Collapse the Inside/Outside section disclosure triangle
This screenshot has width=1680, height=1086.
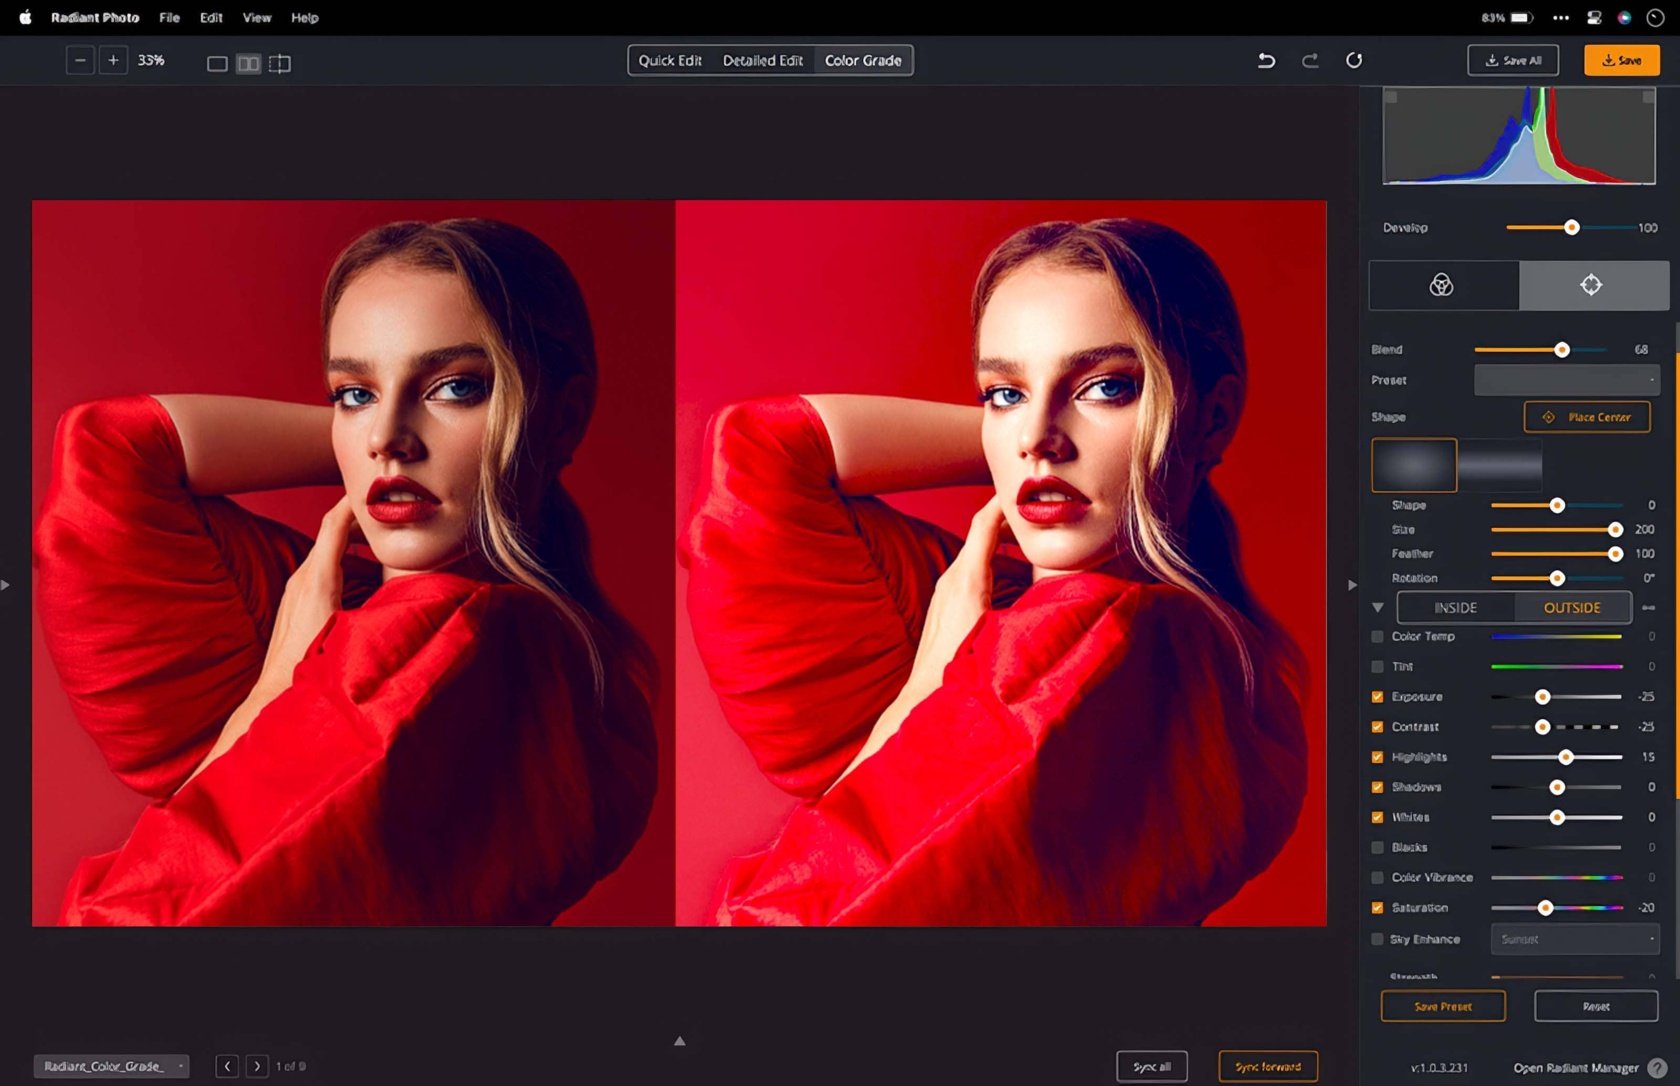point(1378,607)
